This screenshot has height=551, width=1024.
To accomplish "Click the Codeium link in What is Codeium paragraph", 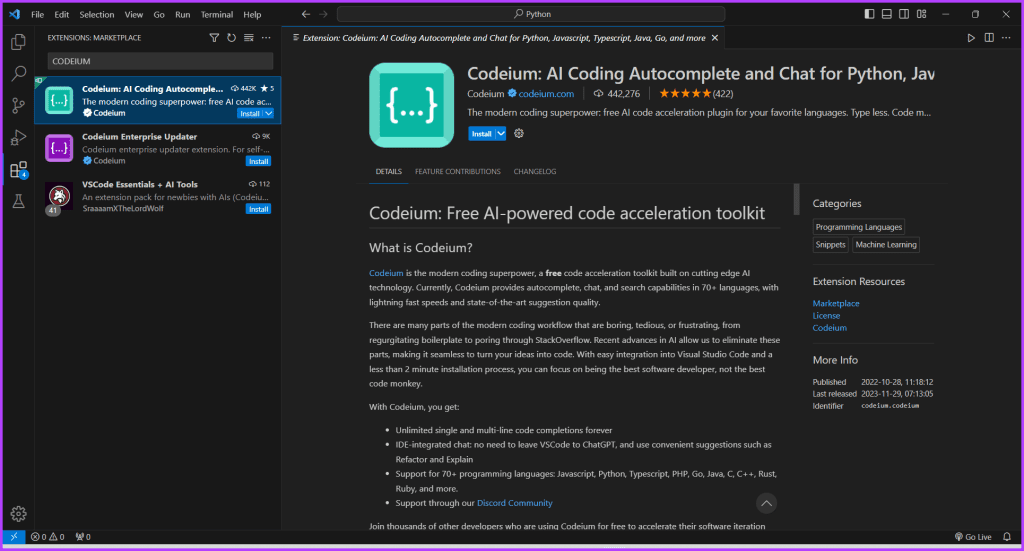I will tap(386, 273).
